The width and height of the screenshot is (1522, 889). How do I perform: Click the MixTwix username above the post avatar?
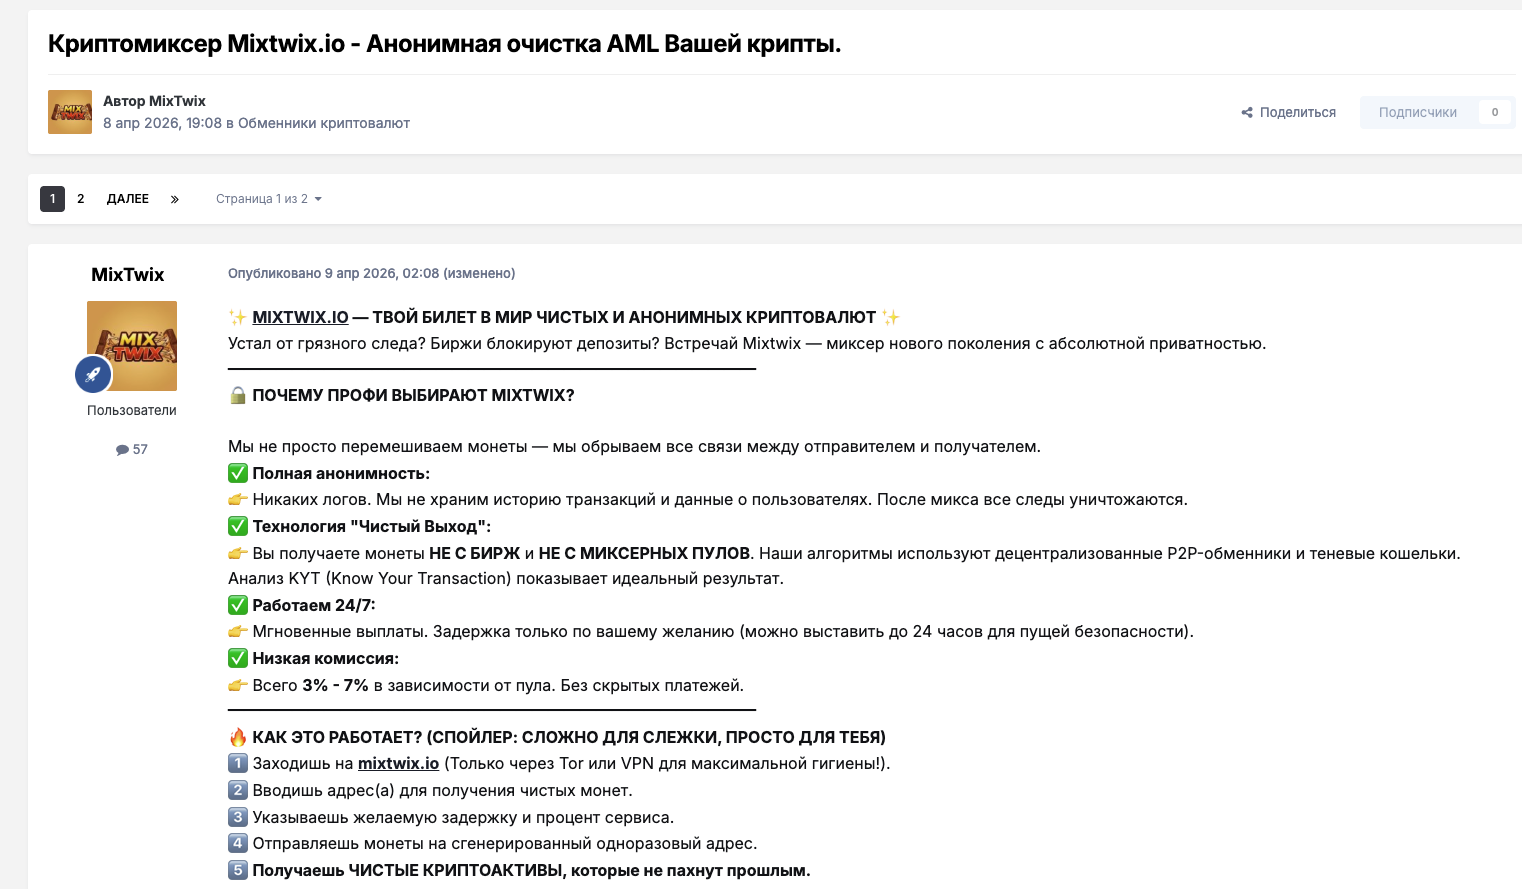coord(128,274)
